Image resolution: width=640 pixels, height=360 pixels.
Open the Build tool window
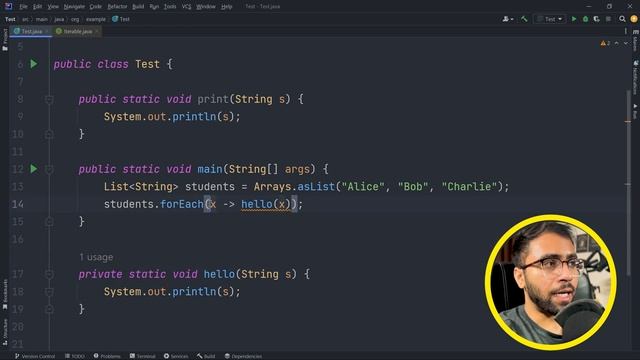[x=206, y=356]
